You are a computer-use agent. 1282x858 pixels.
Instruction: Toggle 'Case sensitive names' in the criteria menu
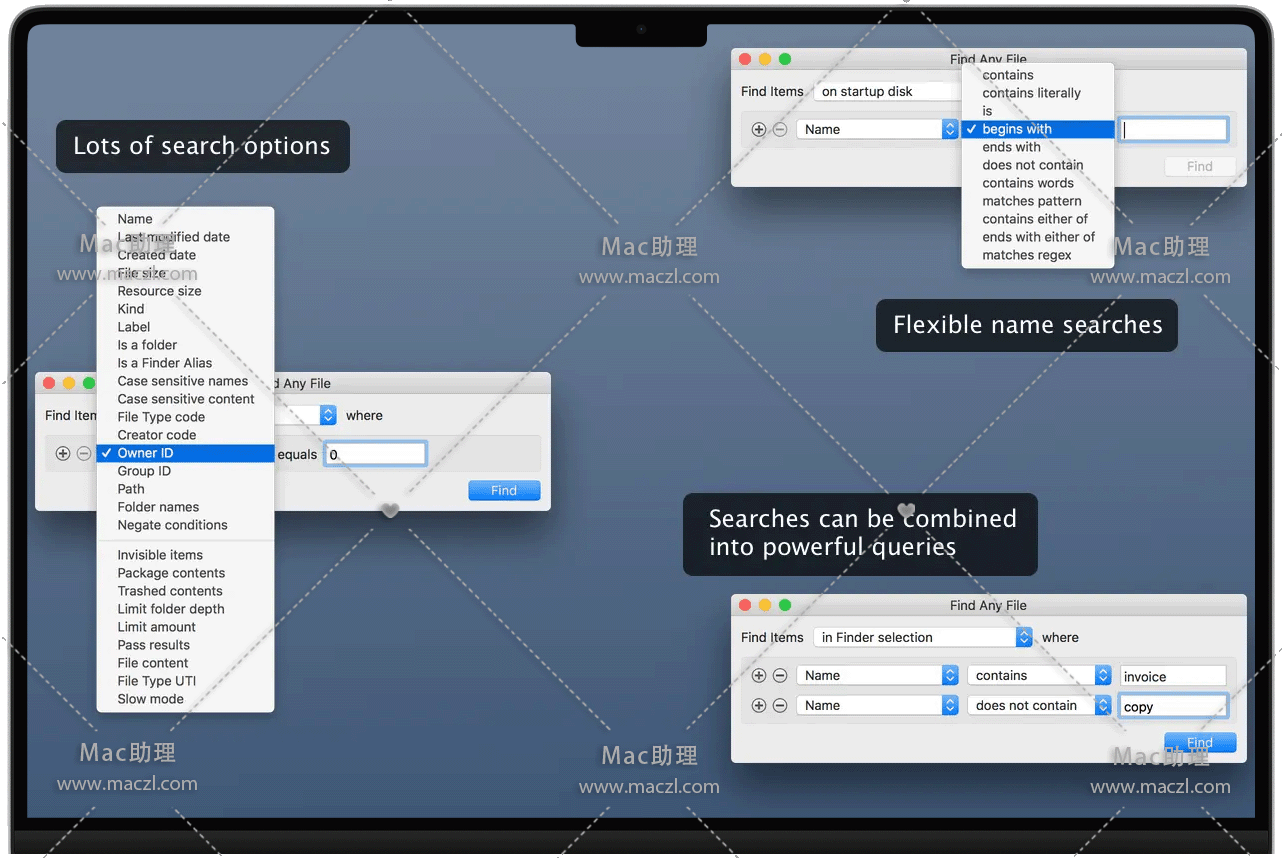click(x=182, y=381)
